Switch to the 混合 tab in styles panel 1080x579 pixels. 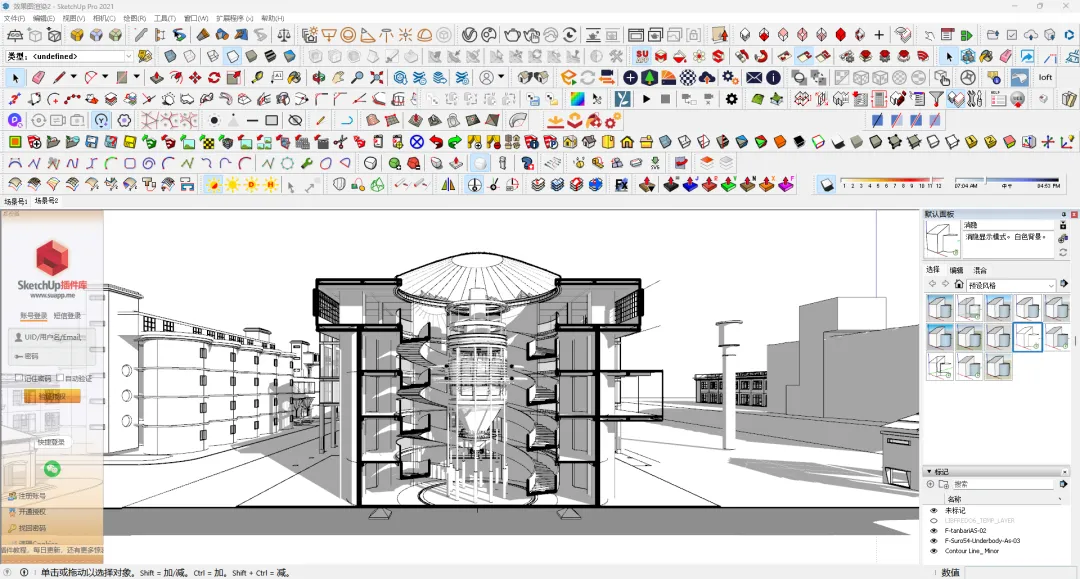pyautogui.click(x=980, y=270)
